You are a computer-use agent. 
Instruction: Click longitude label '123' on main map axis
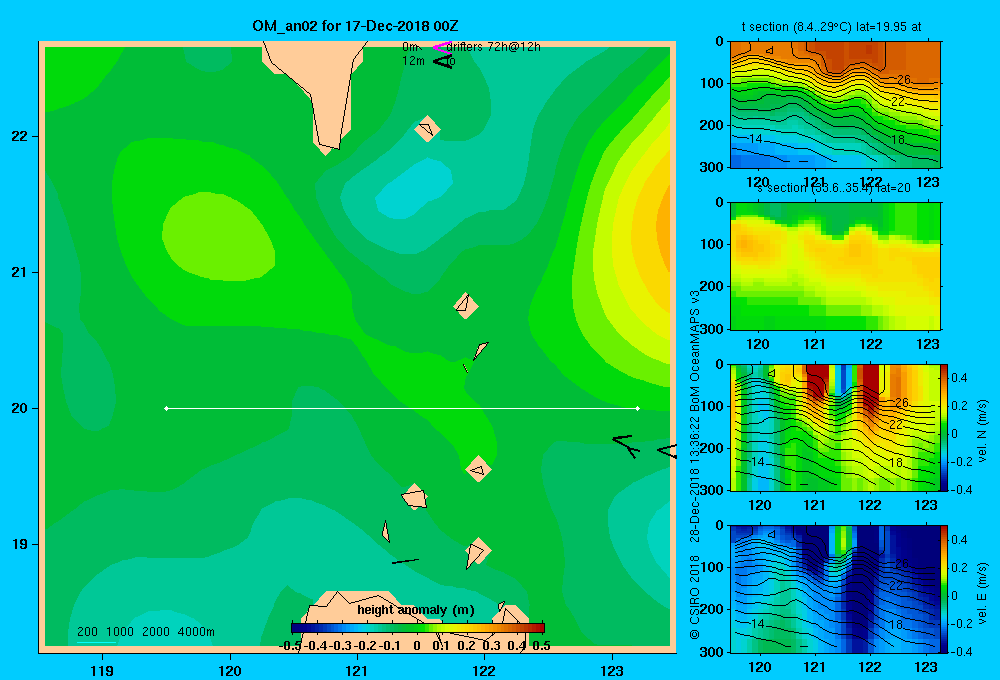[612, 670]
